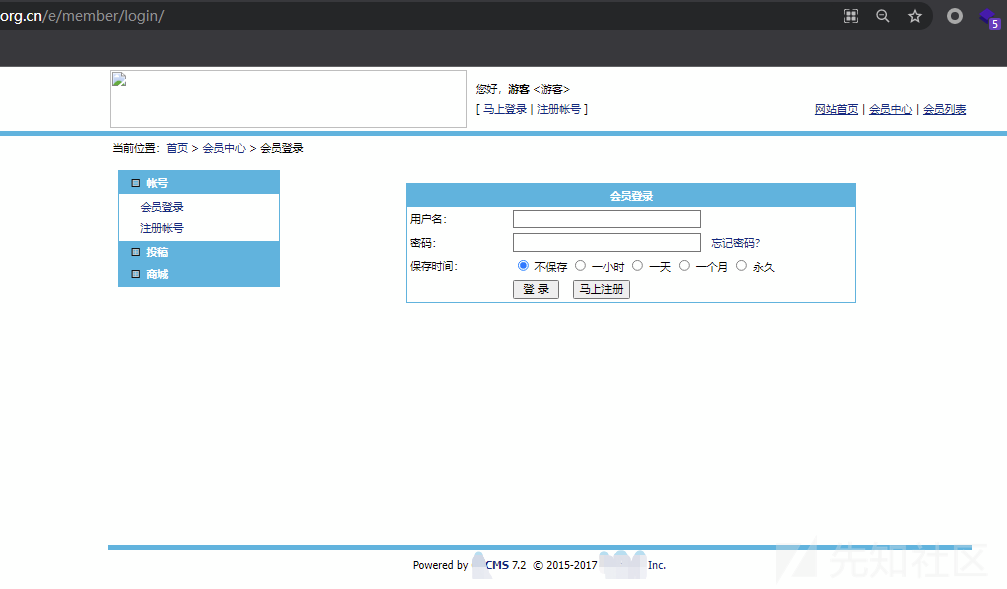1007x589 pixels.
Task: Select the 不保存 radio option
Action: (523, 266)
